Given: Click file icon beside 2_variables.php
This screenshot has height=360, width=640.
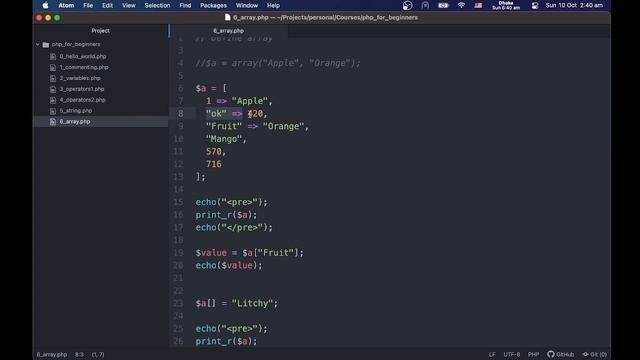Looking at the screenshot, I should pyautogui.click(x=53, y=78).
